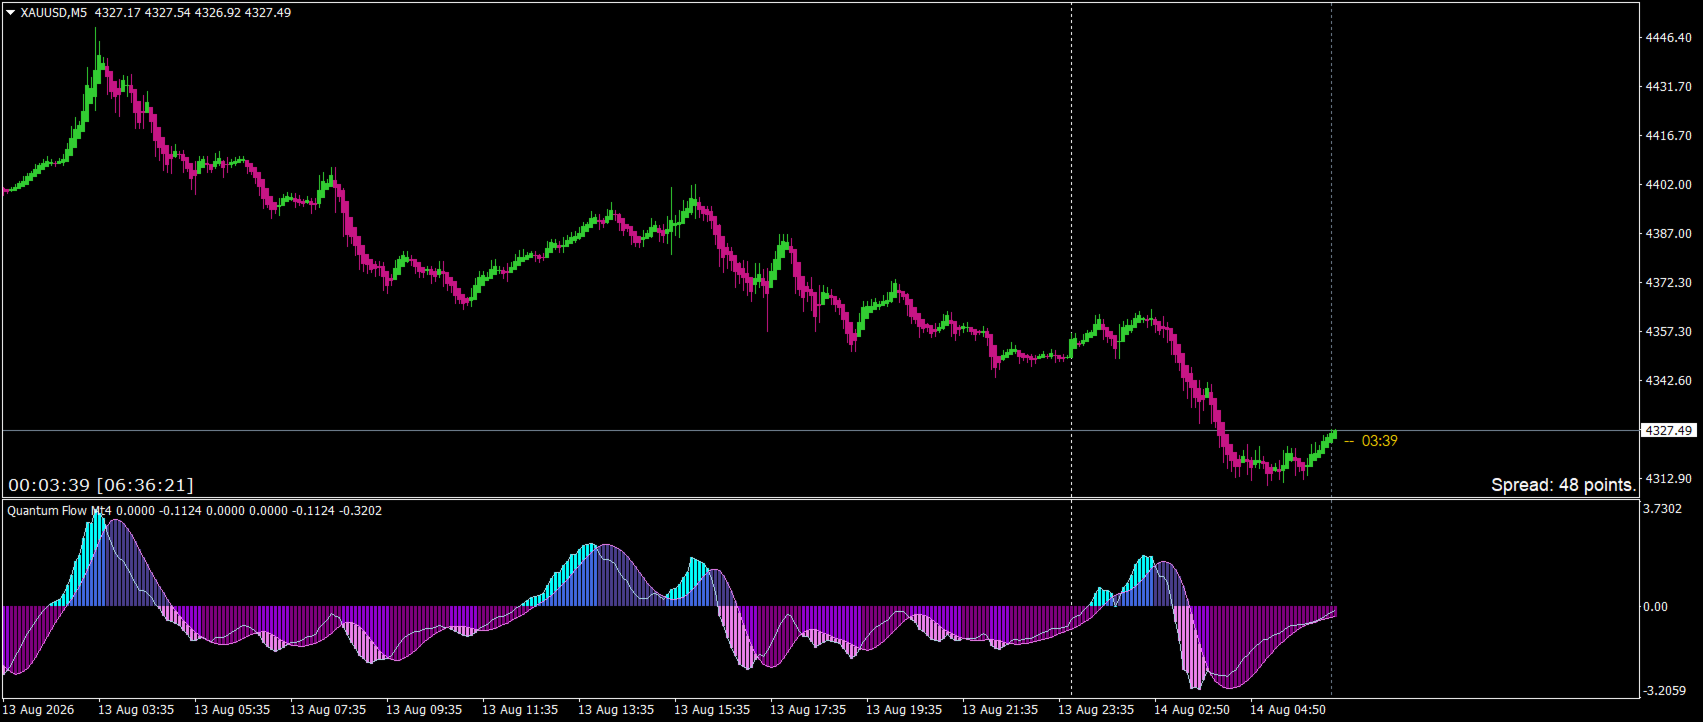Viewport: 1703px width, 722px height.
Task: Click time axis label 13 Aug 23:35
Action: (x=1096, y=710)
